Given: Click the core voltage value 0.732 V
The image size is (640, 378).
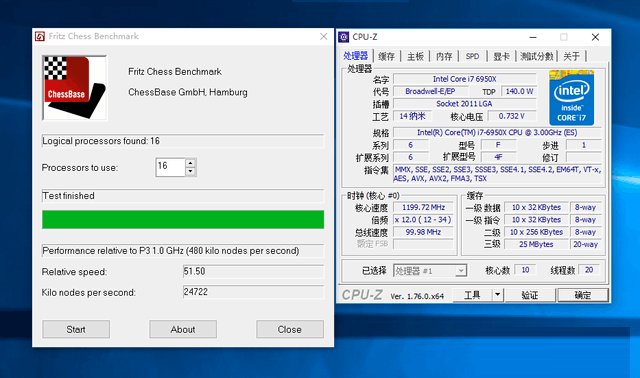Looking at the screenshot, I should point(512,116).
